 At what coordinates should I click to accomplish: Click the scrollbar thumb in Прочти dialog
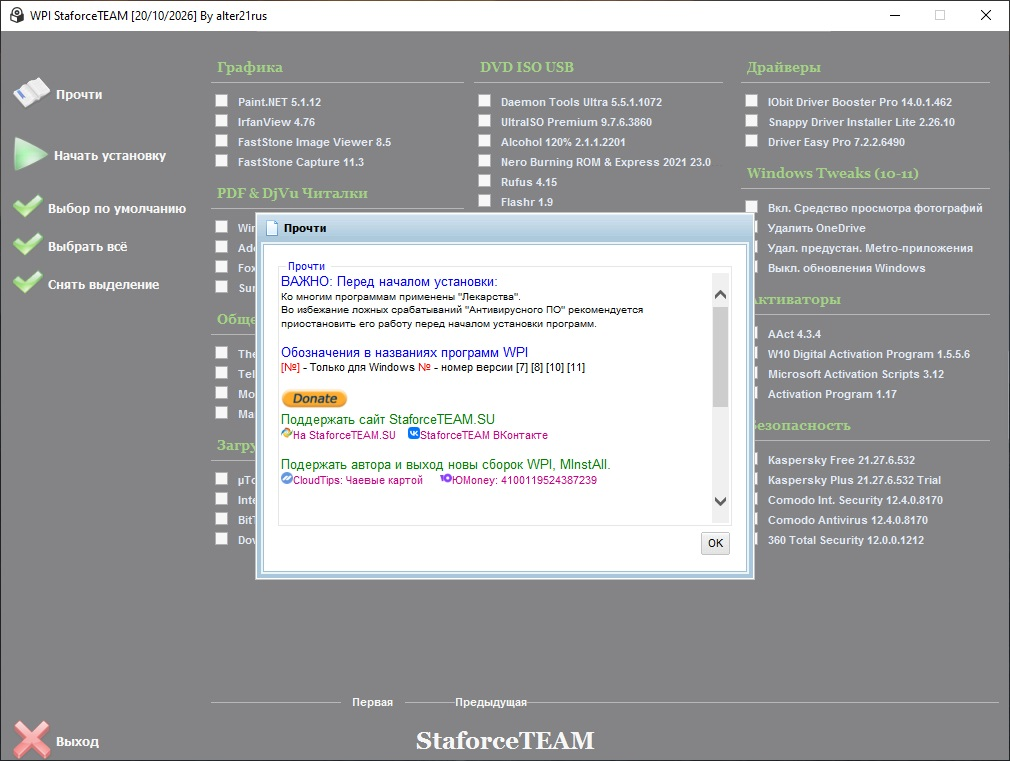(x=720, y=356)
